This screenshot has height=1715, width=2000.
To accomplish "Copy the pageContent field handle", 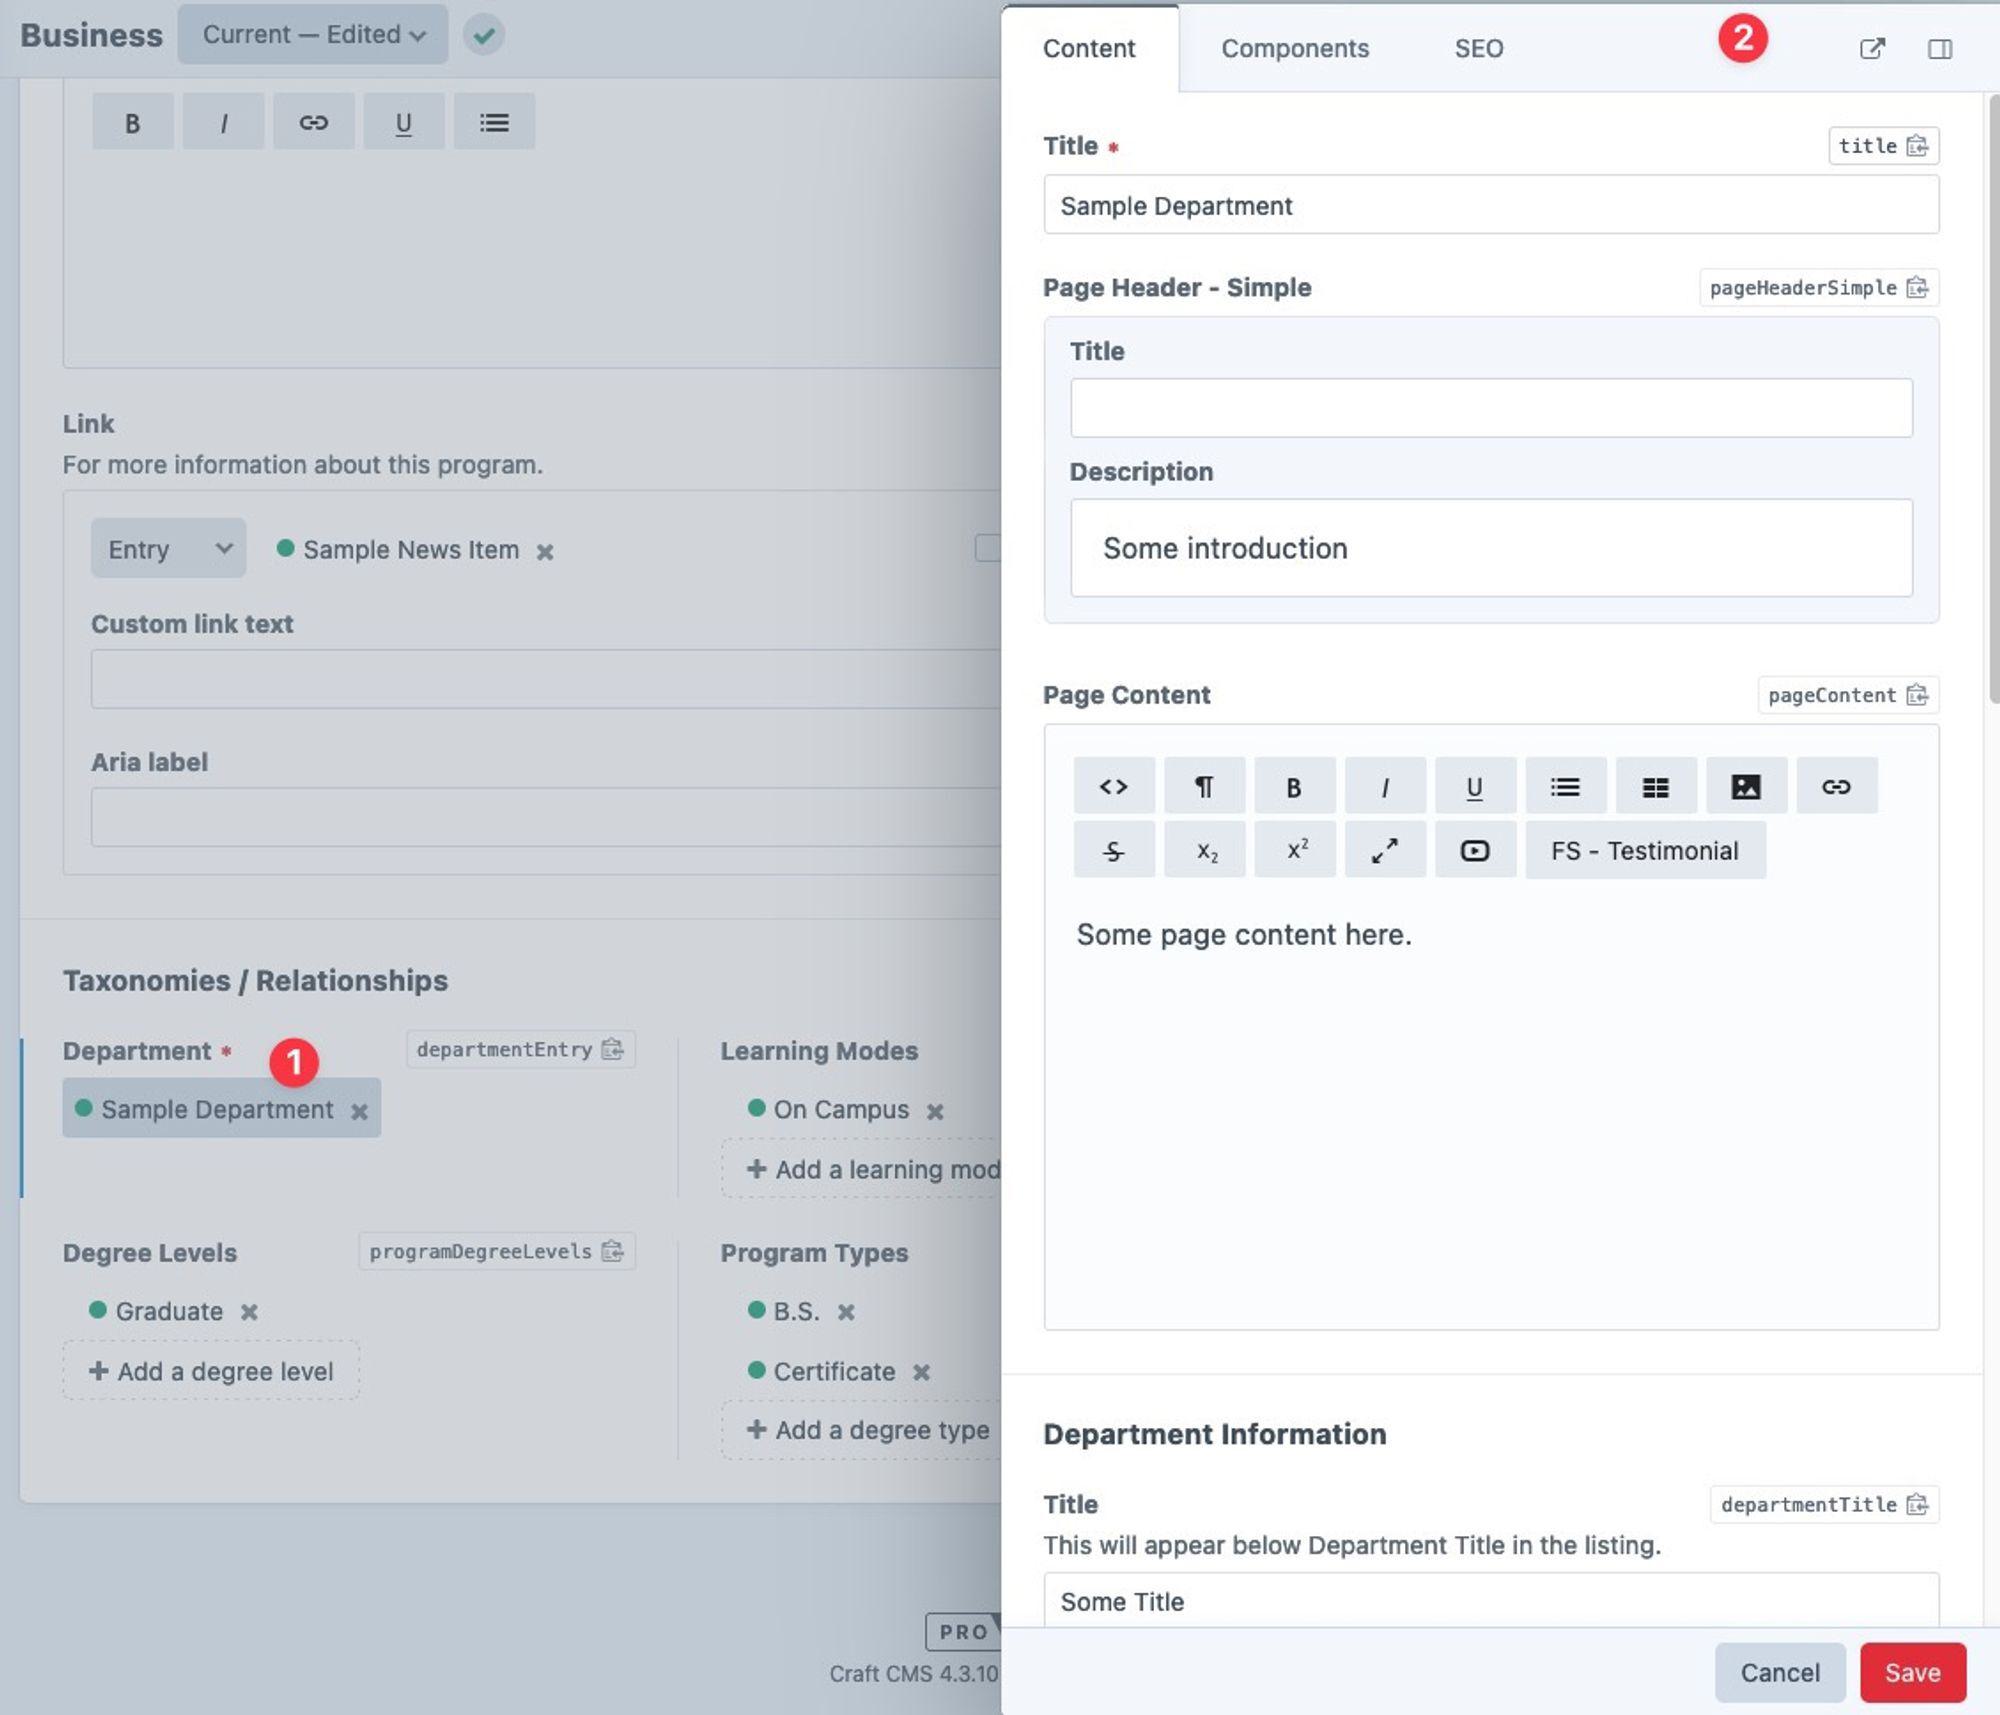I will (1916, 695).
